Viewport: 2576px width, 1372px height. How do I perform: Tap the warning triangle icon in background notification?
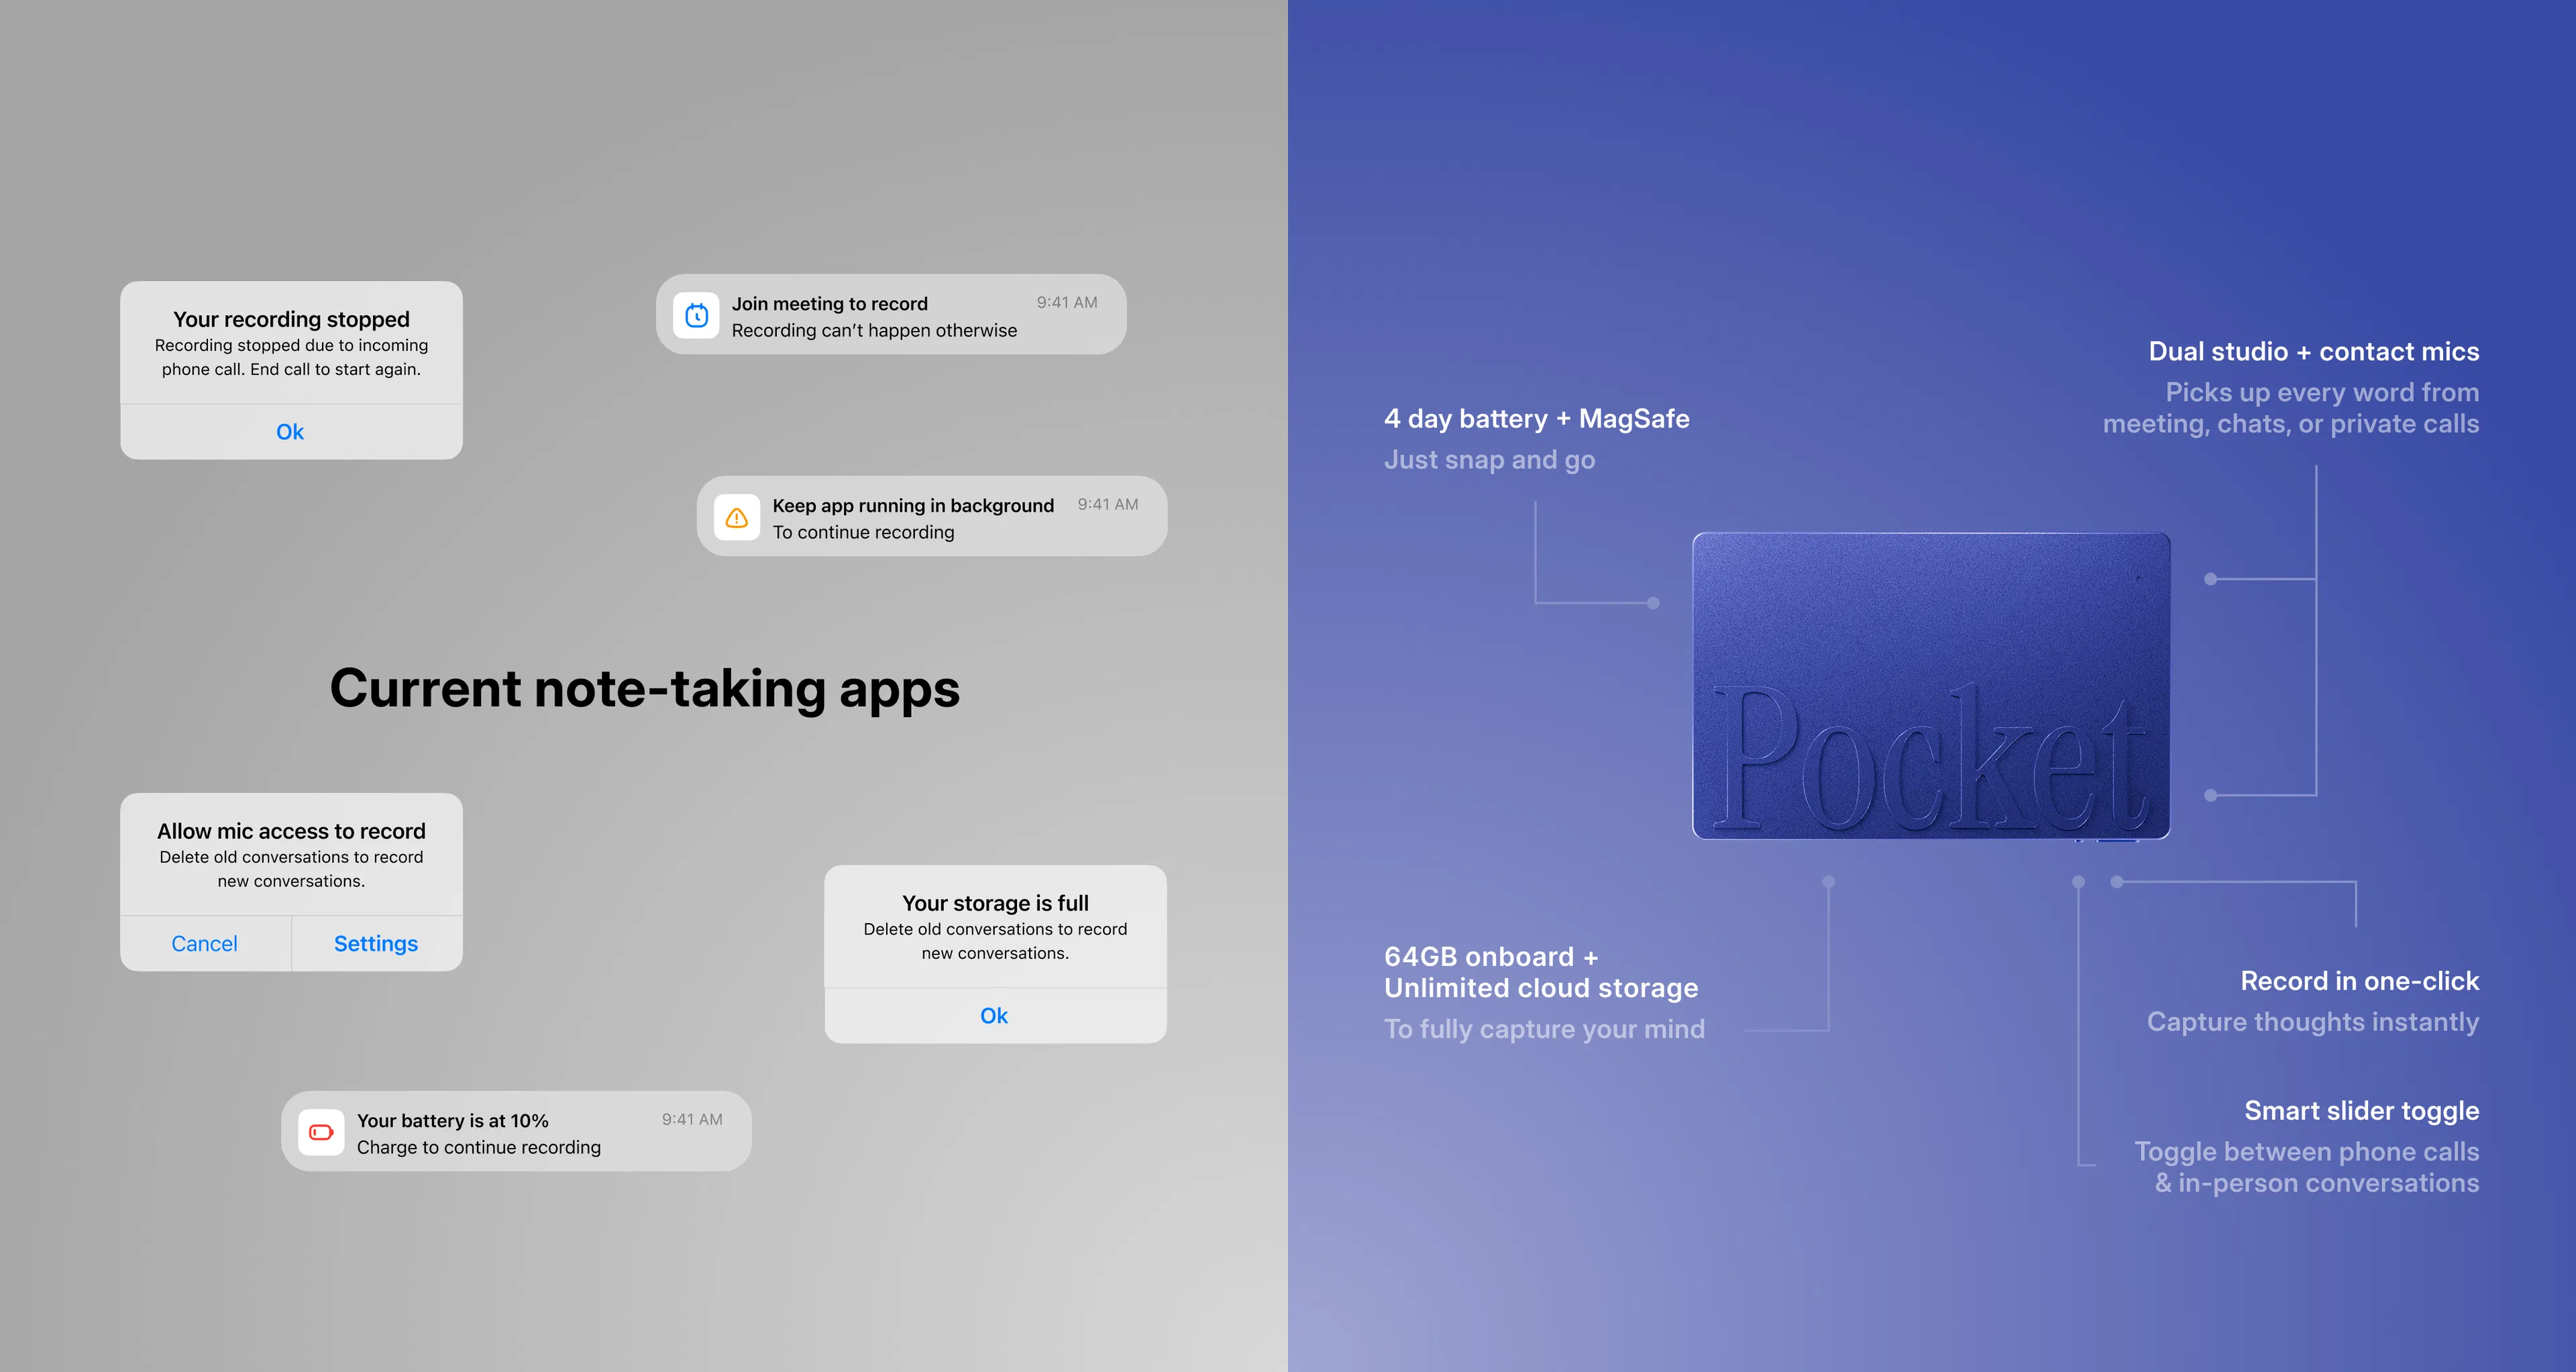pyautogui.click(x=737, y=518)
